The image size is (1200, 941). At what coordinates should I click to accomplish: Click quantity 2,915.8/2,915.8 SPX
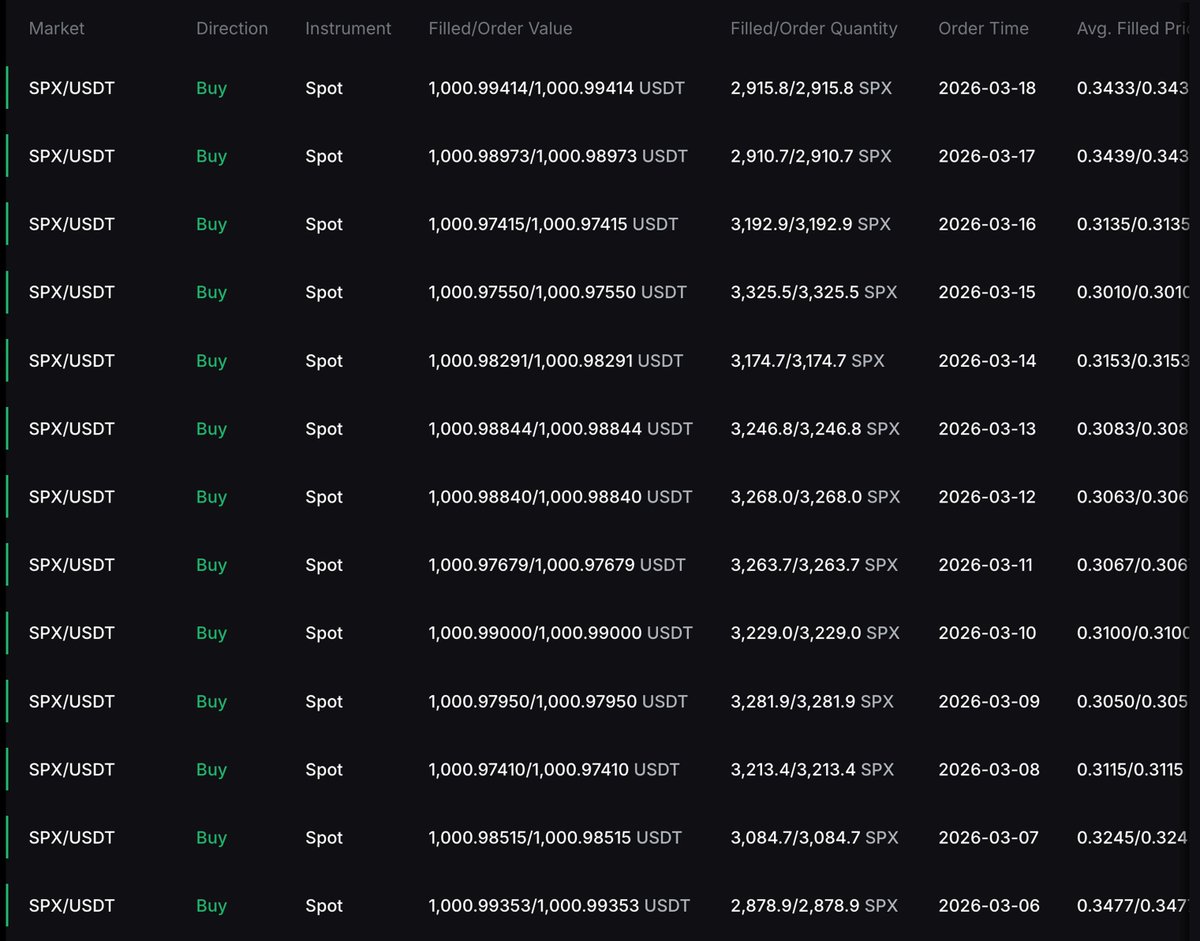pos(811,88)
